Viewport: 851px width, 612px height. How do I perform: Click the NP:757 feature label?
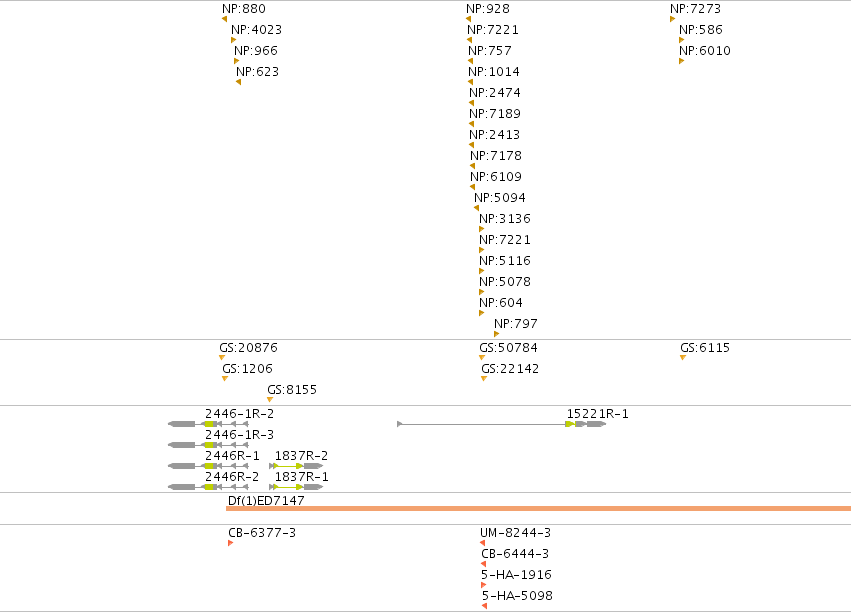(490, 51)
